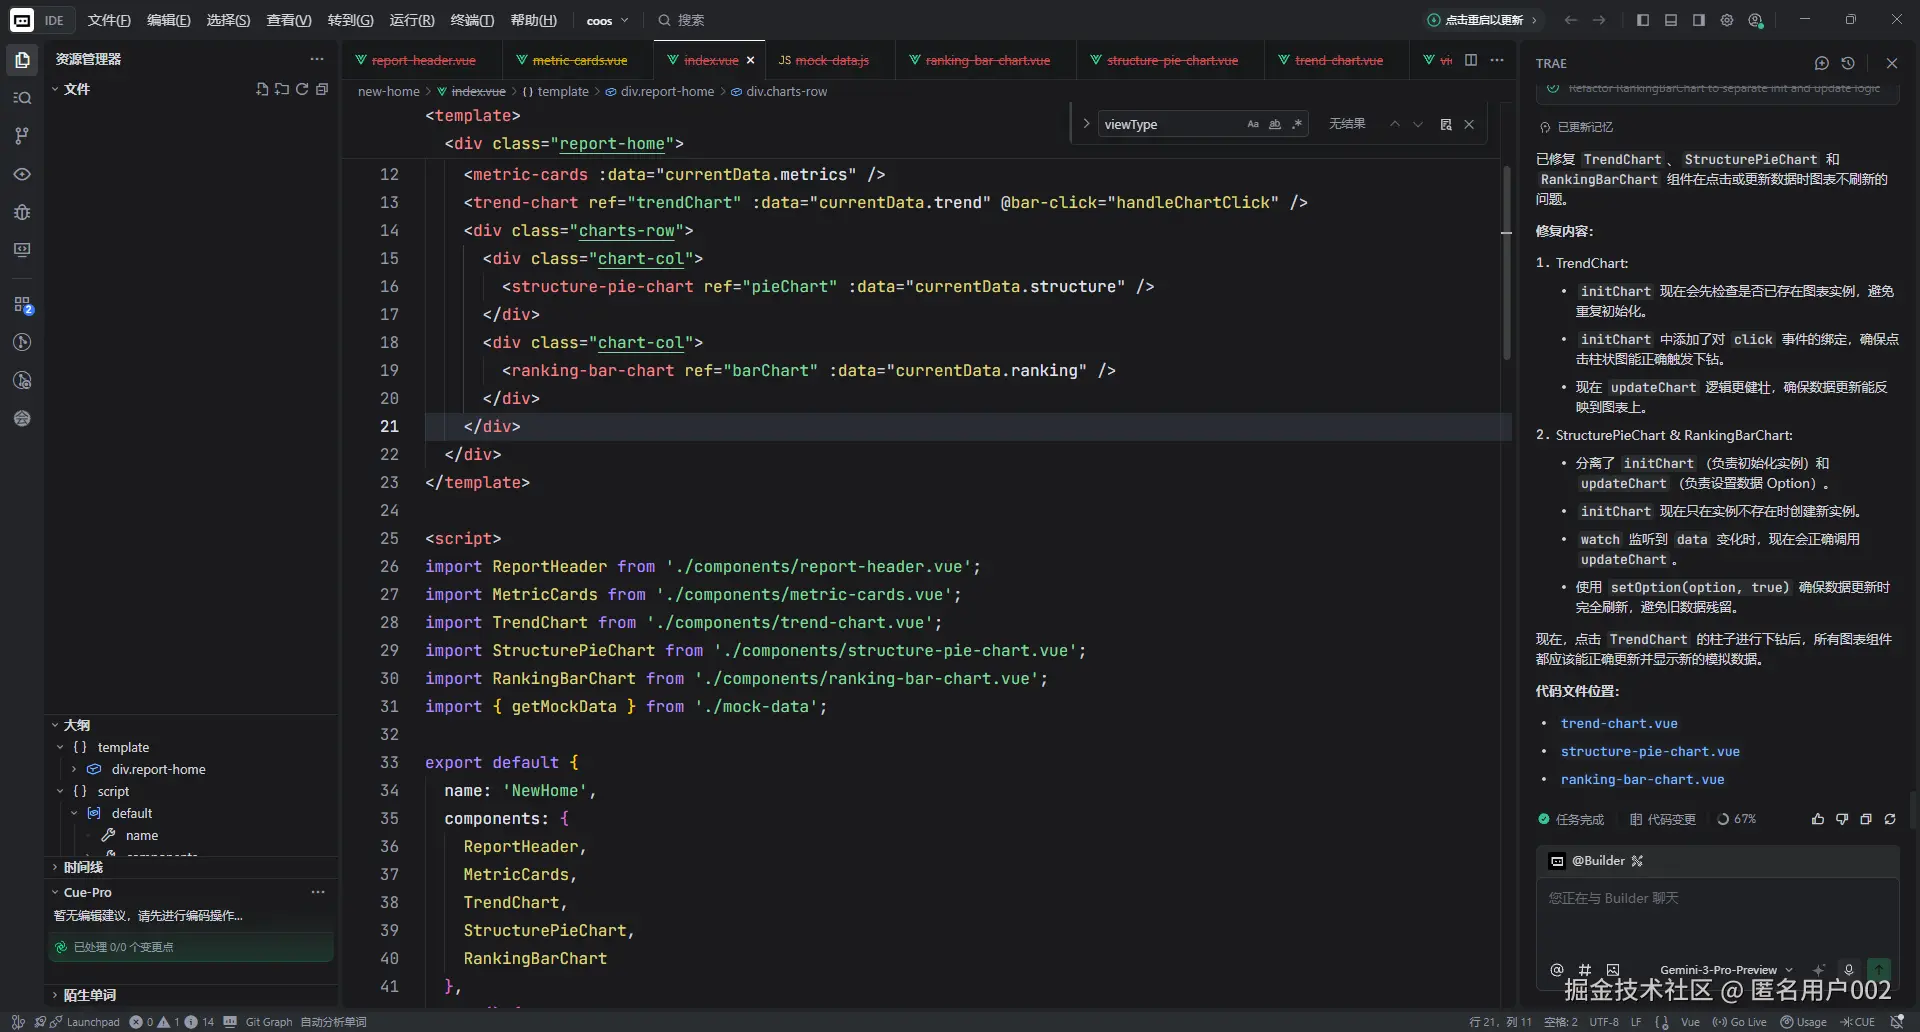
Task: Click the image attachment icon in chat input
Action: point(1613,969)
